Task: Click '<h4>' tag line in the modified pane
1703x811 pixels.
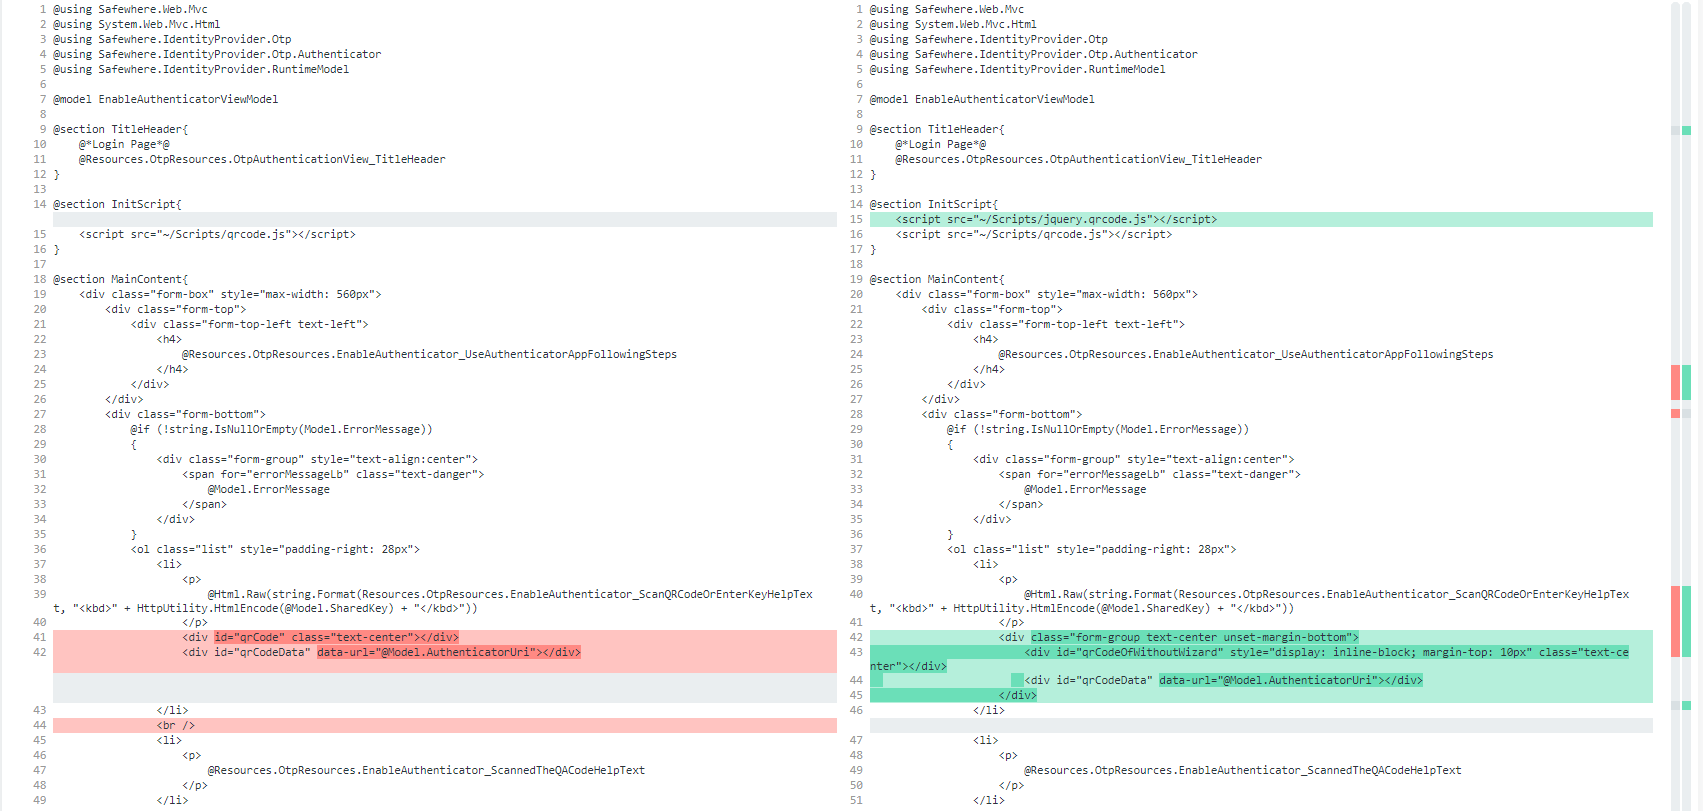Action: tap(985, 339)
